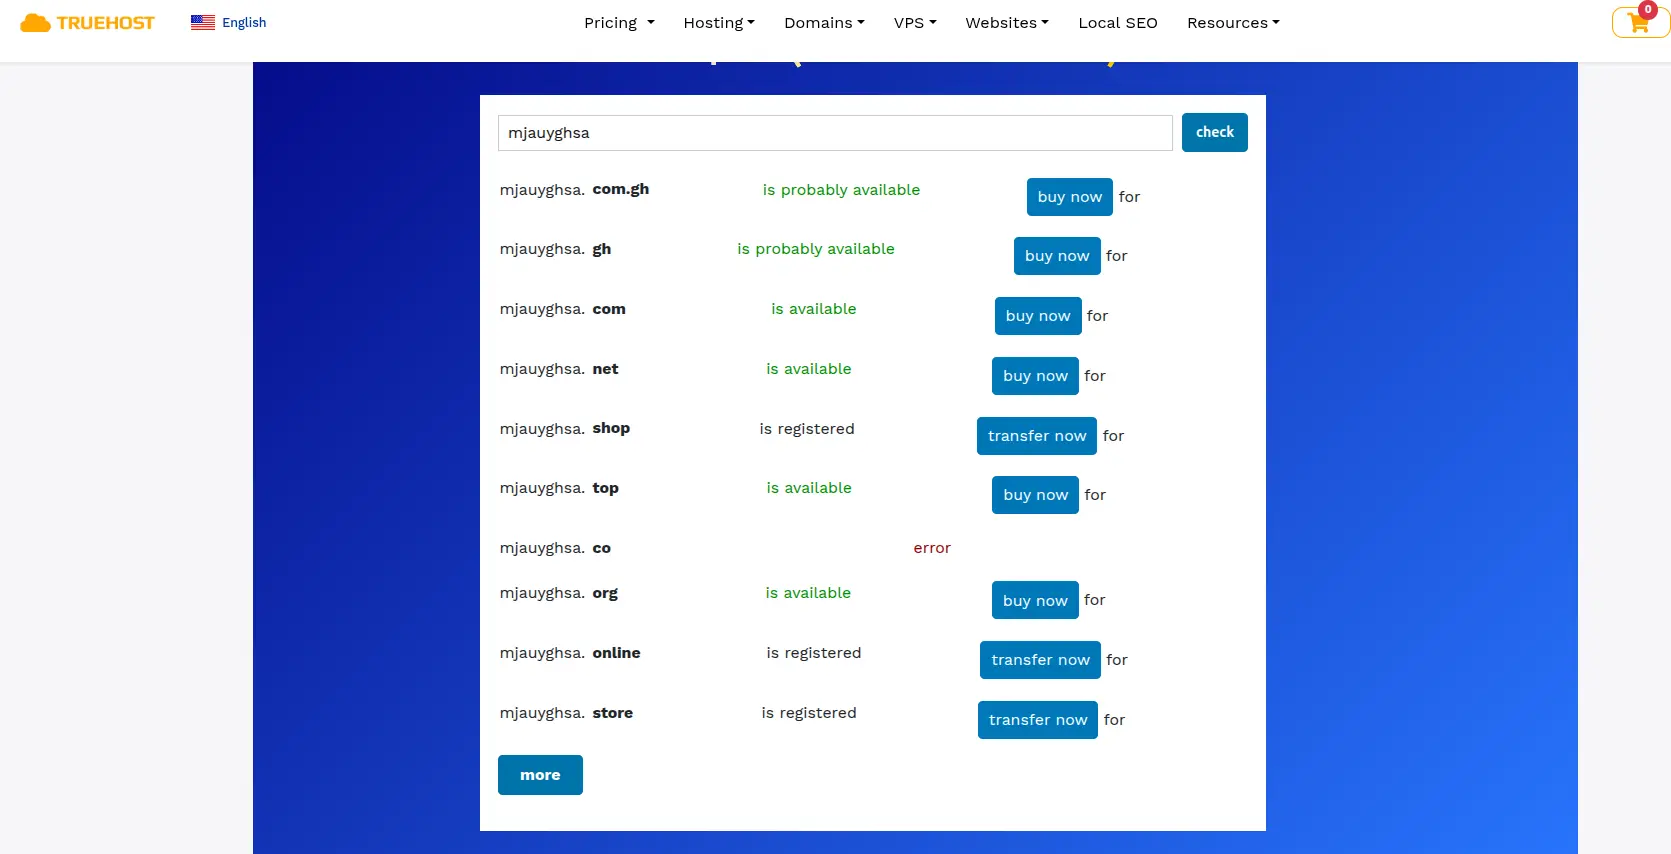Select the 'error' text for .co
This screenshot has width=1671, height=854.
point(932,548)
